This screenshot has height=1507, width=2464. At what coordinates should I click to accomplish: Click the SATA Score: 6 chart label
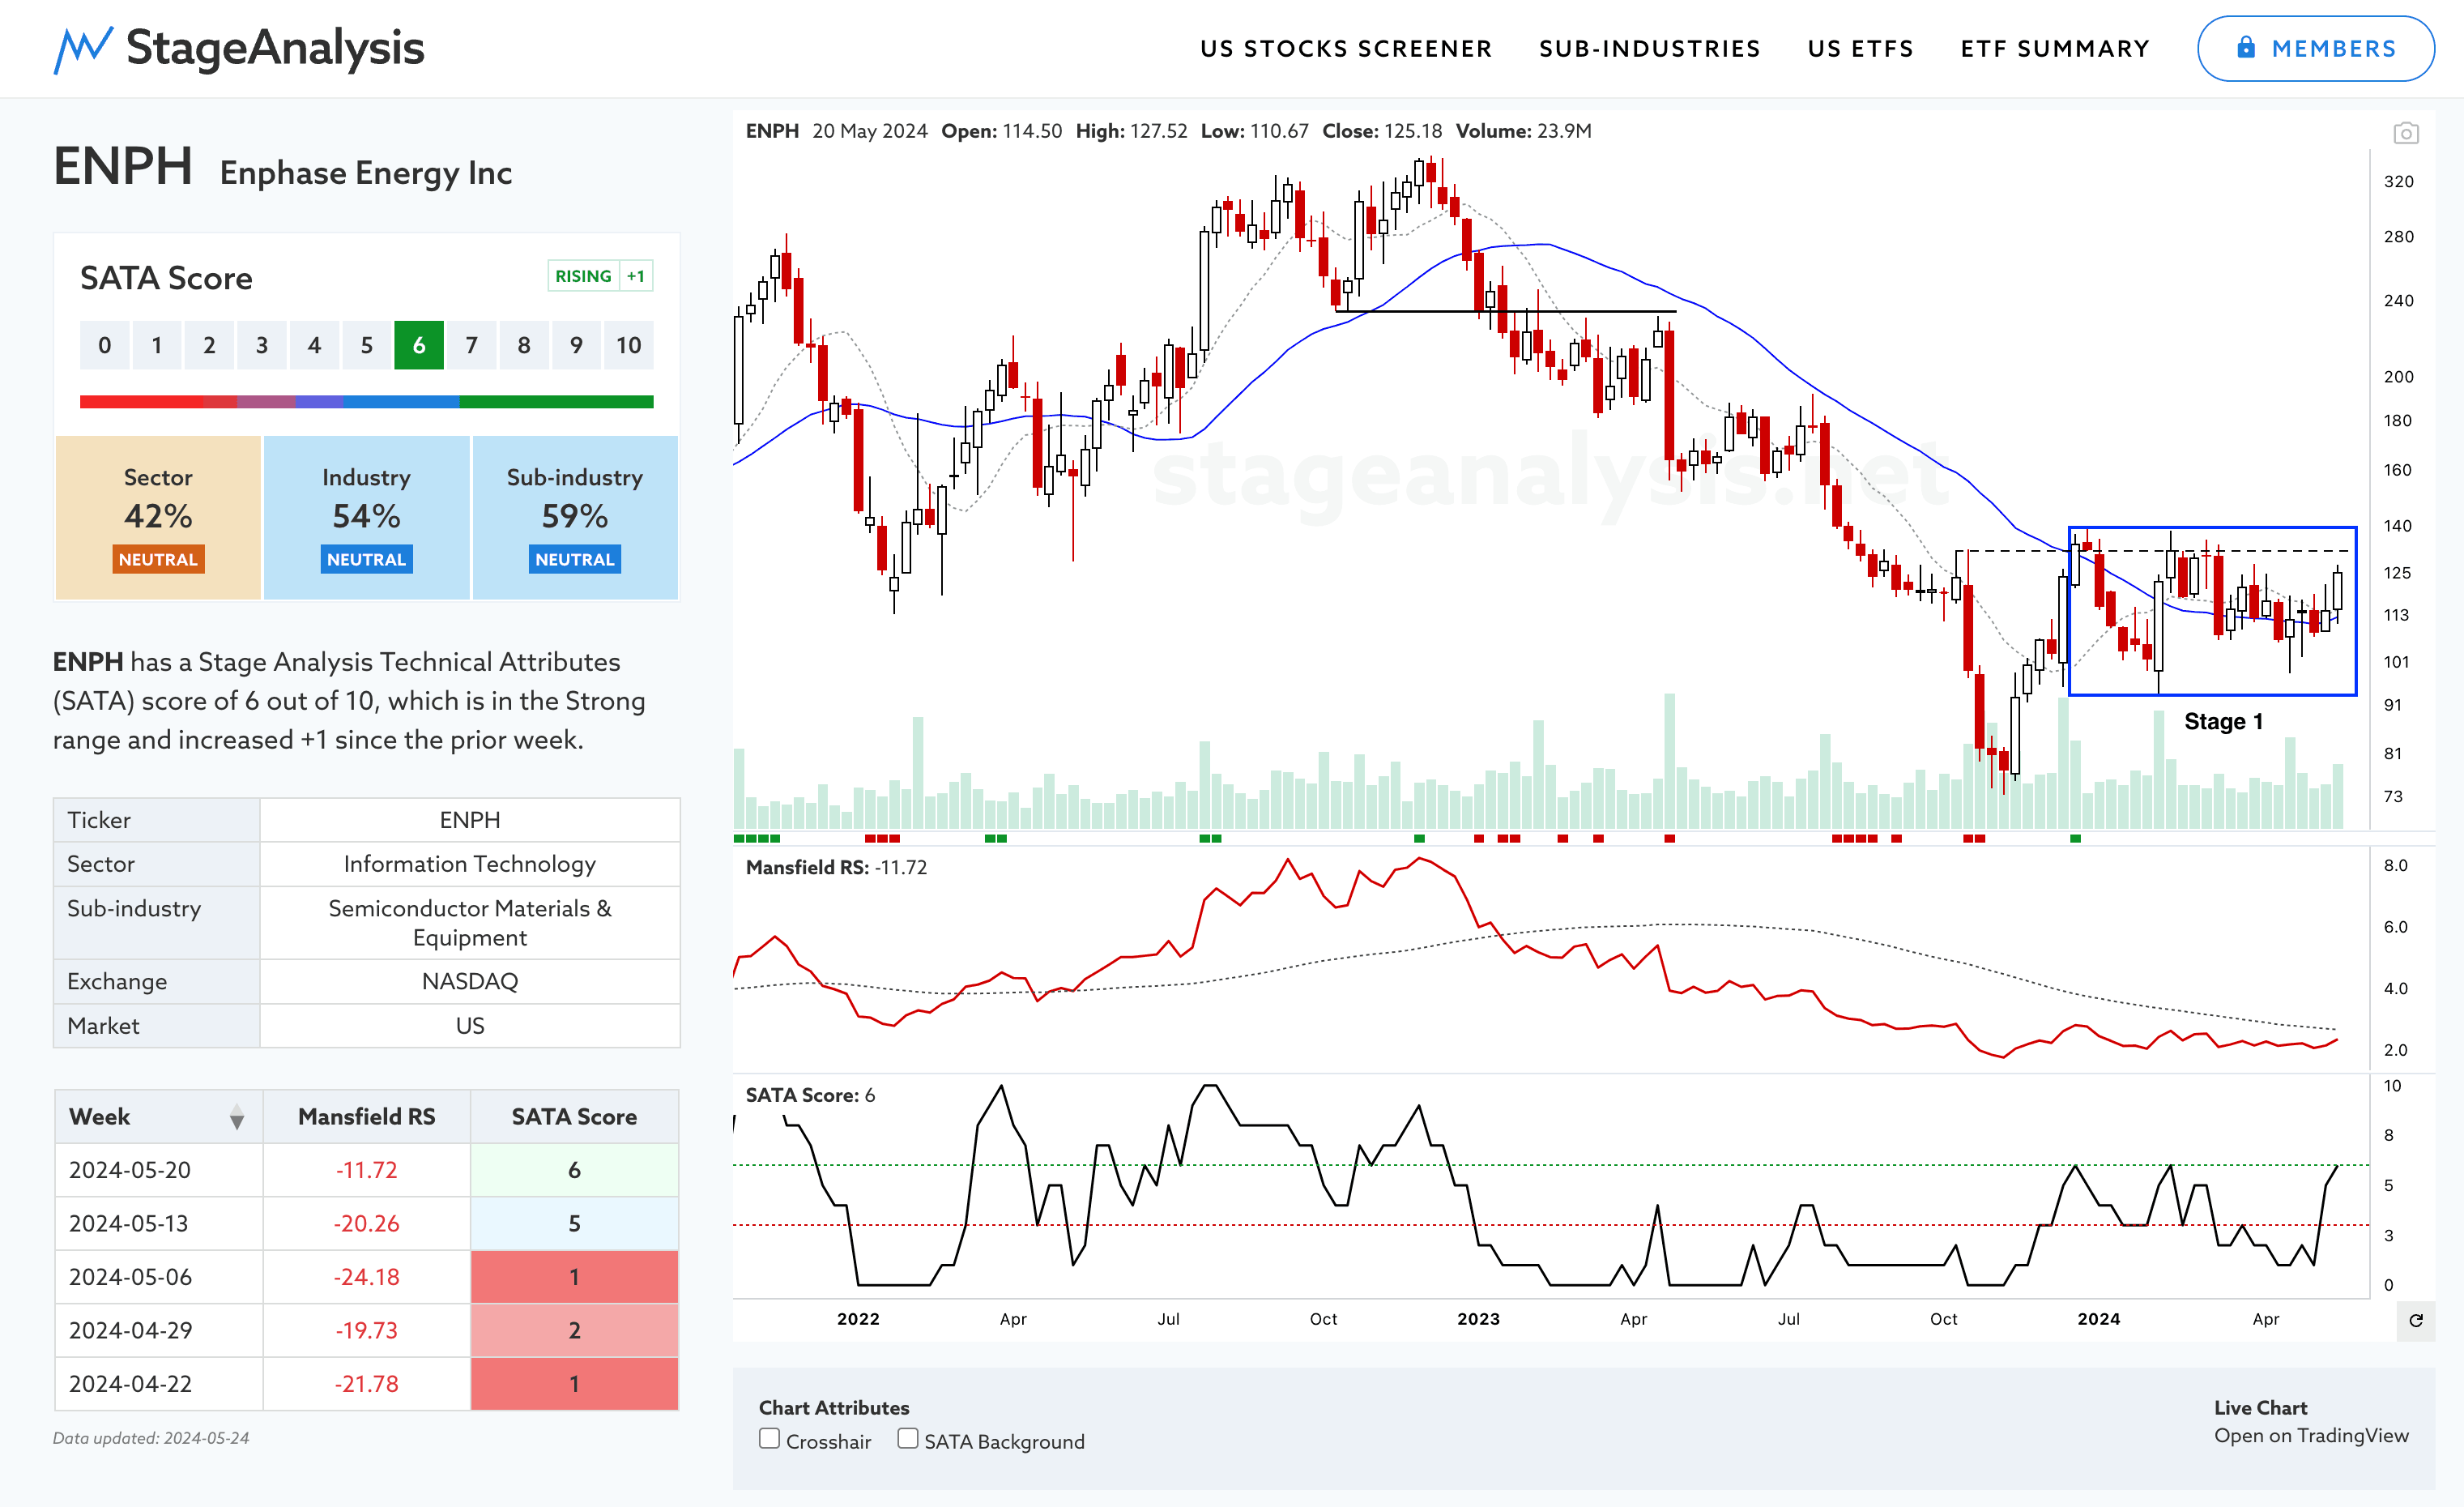810,1095
